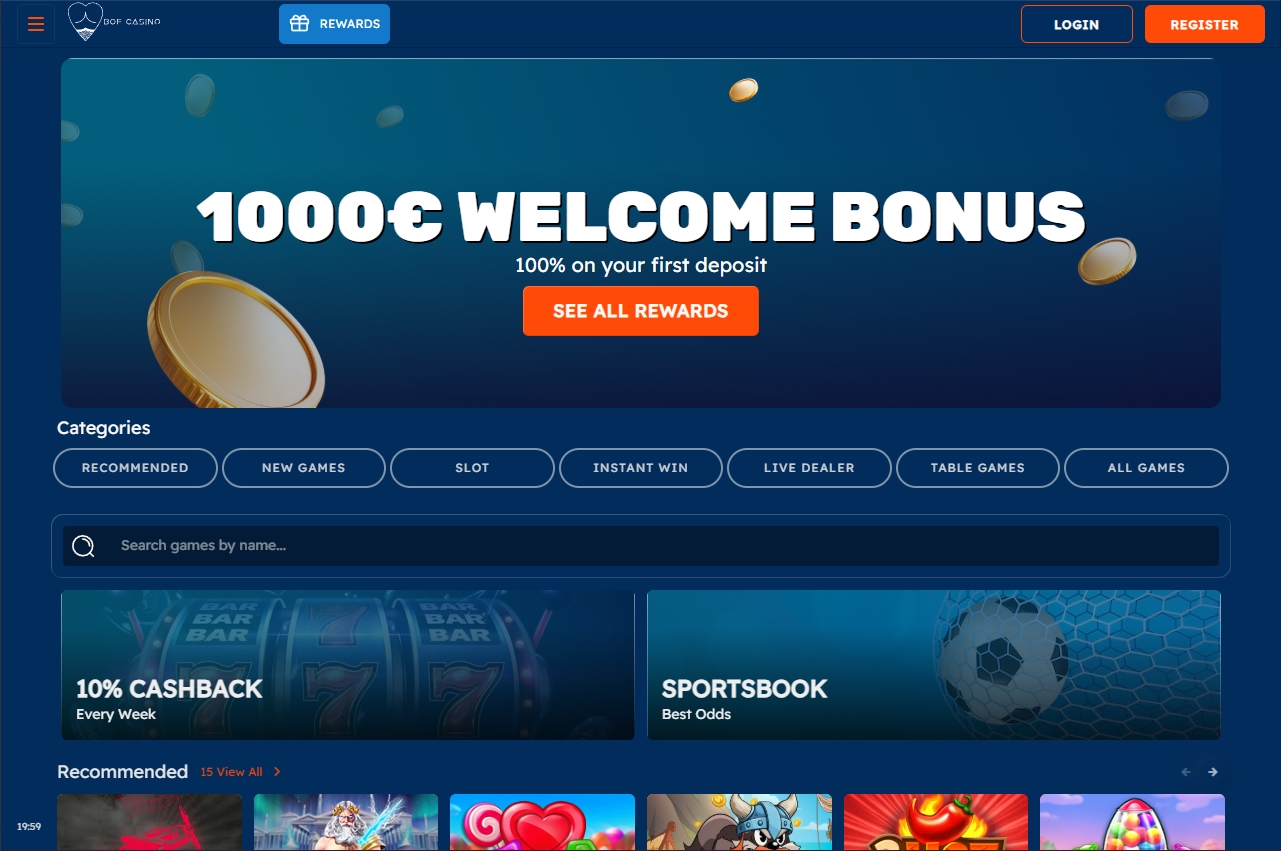This screenshot has height=851, width=1281.
Task: Choose the Instant Win category
Action: pos(641,468)
